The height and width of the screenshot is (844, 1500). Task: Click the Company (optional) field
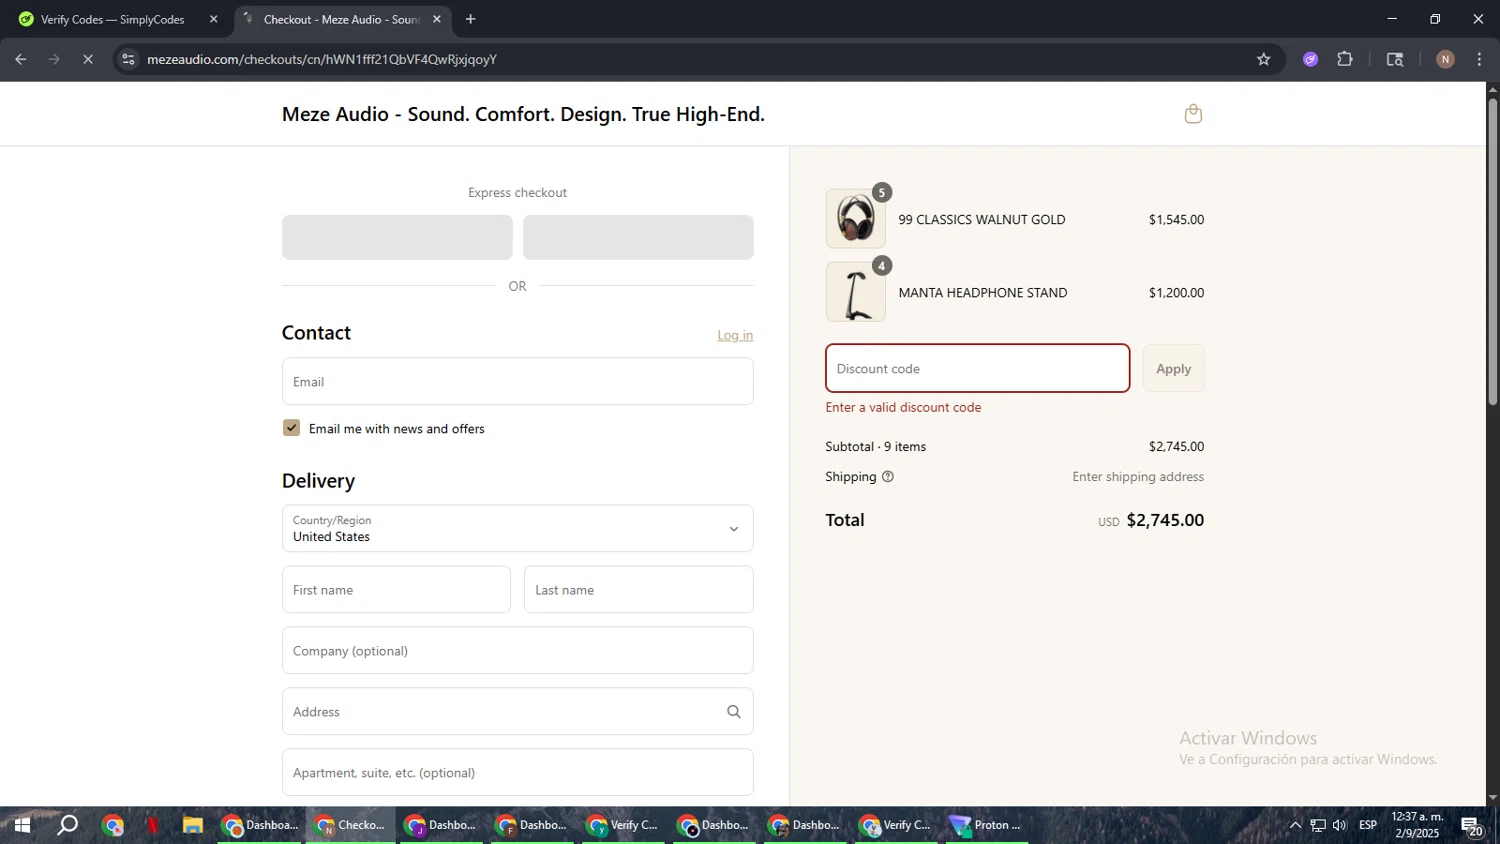click(517, 651)
